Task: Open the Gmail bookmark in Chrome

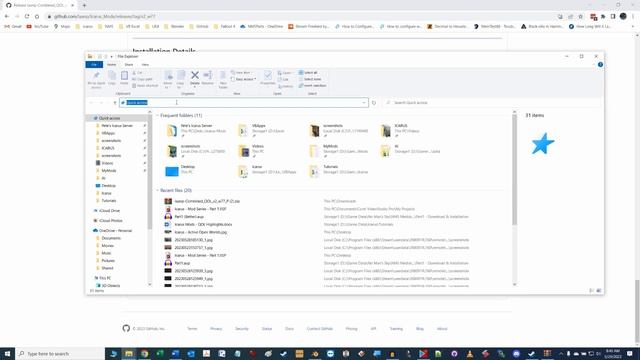Action: pyautogui.click(x=13, y=26)
